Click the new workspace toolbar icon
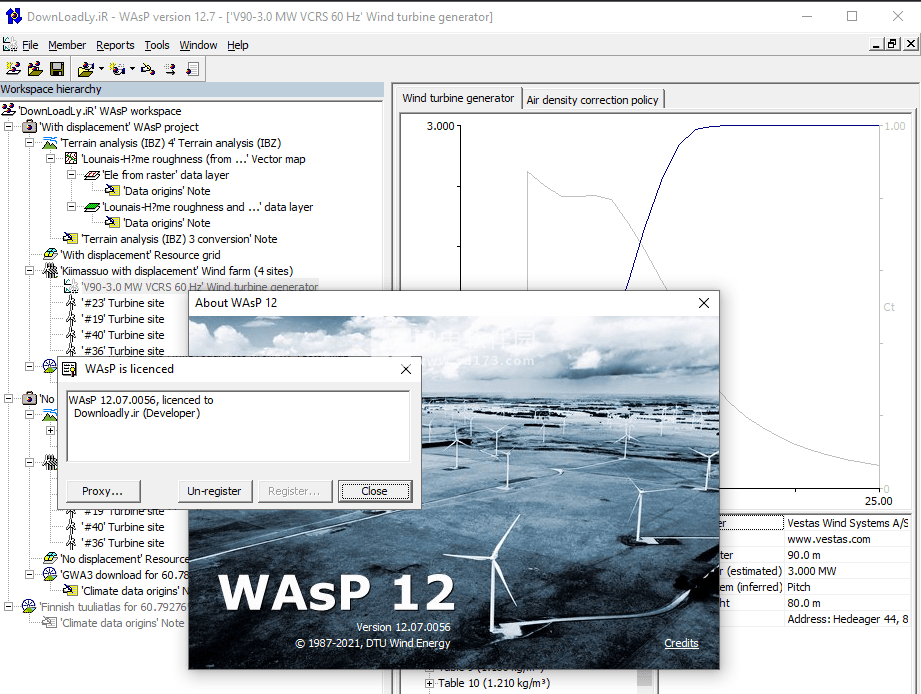This screenshot has width=921, height=694. tap(13, 69)
